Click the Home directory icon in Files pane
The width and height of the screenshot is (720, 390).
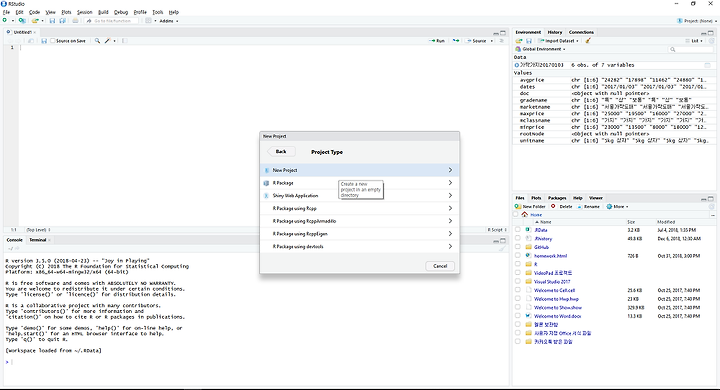point(524,215)
